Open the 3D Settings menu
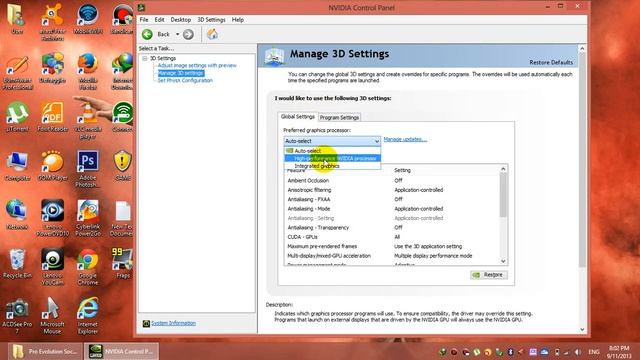 [211, 20]
